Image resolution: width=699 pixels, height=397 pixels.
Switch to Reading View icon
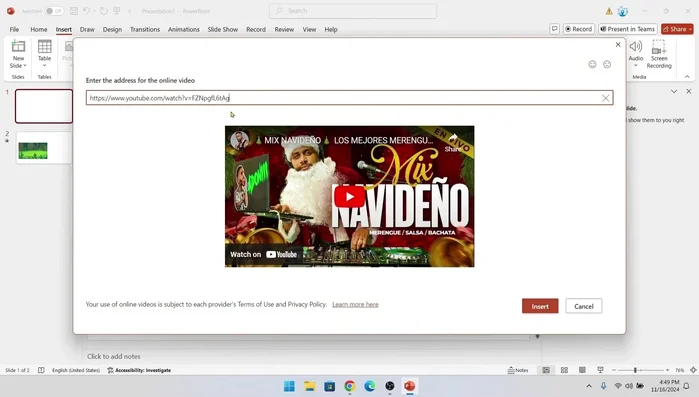(582, 370)
